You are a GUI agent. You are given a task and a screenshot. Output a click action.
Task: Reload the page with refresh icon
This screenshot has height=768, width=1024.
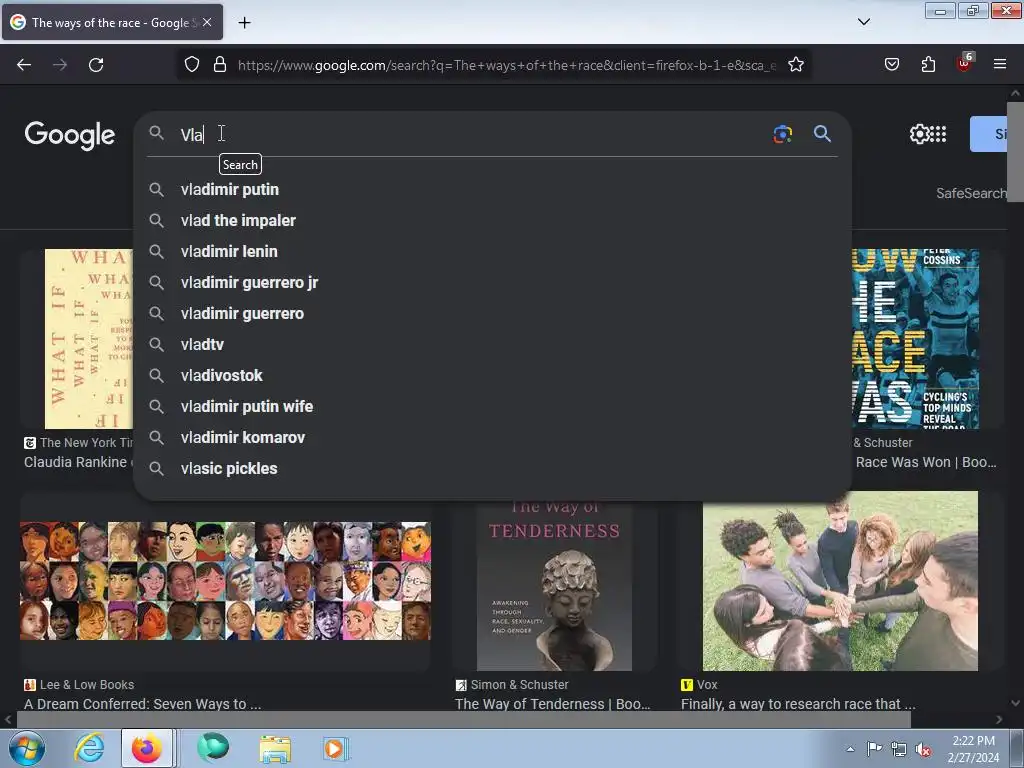[x=96, y=65]
